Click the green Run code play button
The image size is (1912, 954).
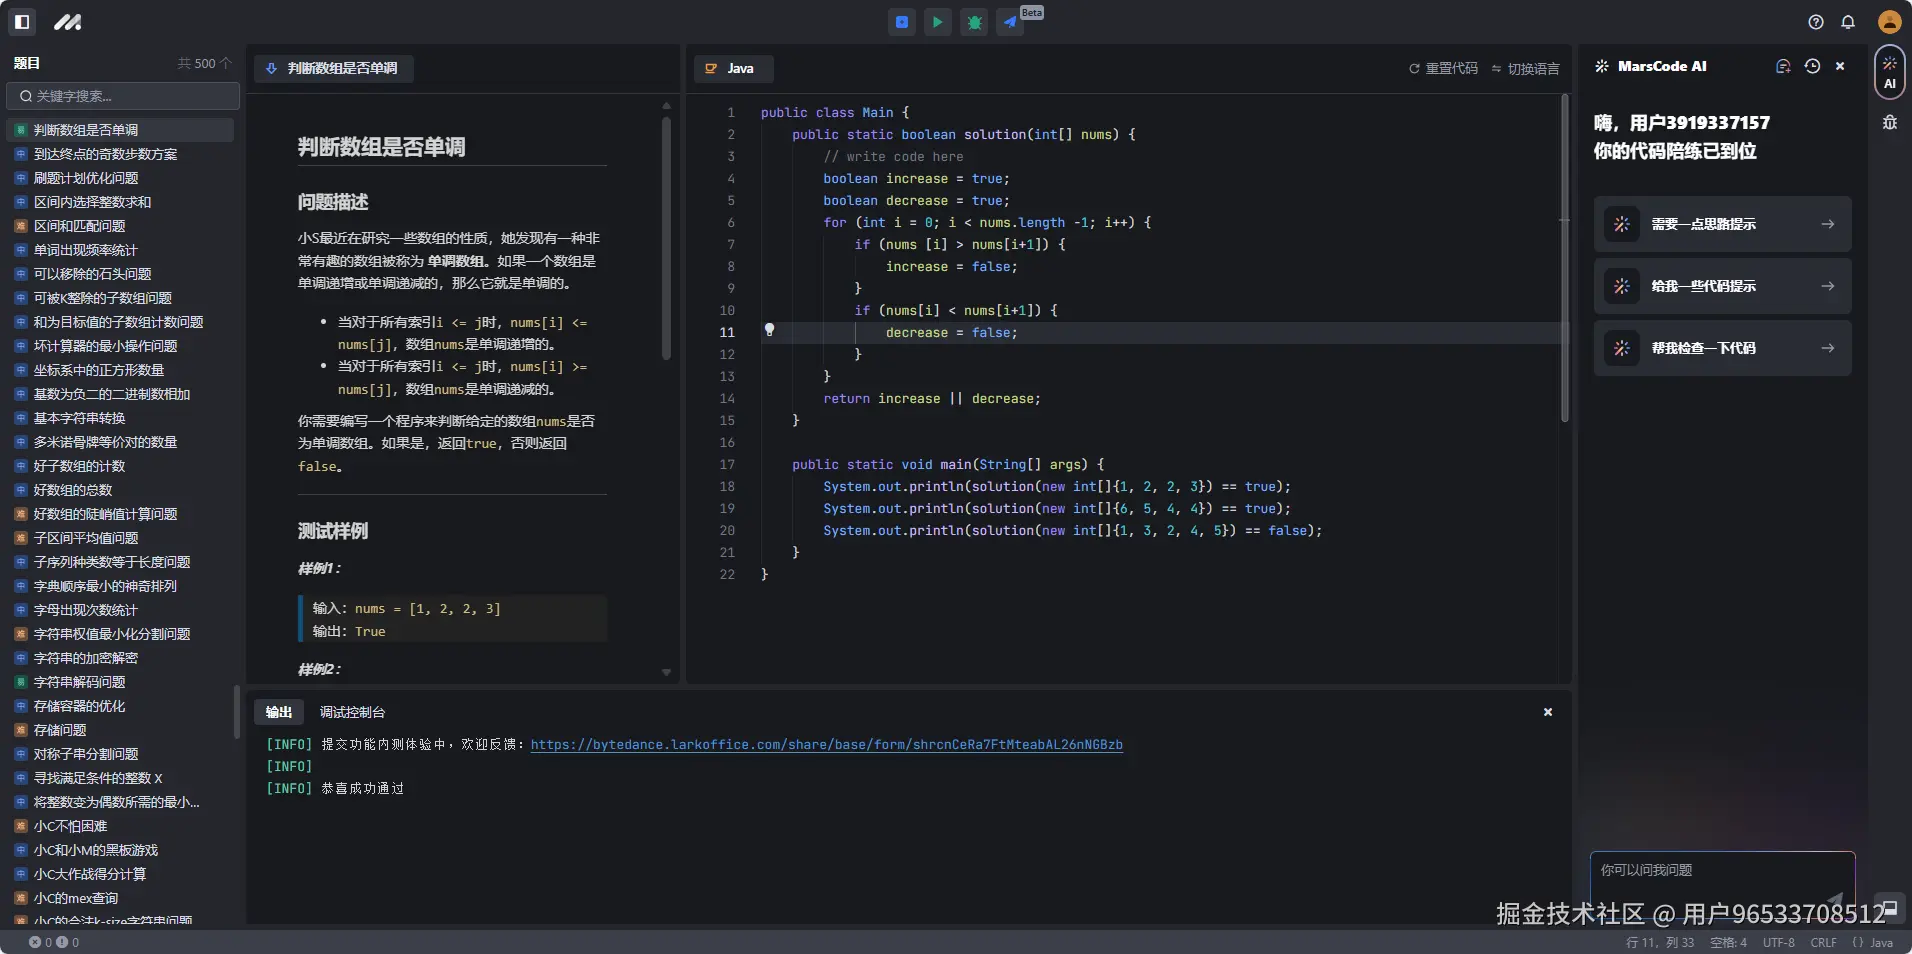click(937, 22)
